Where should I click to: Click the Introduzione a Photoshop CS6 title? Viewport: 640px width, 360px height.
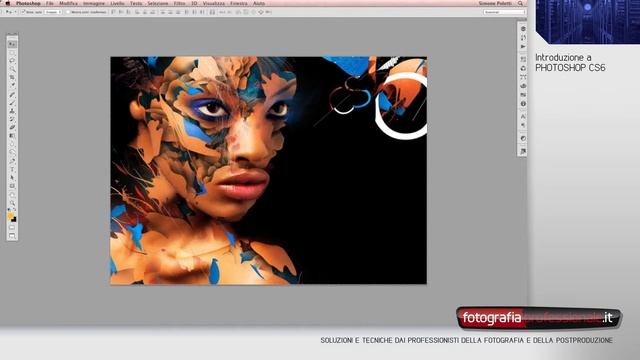coord(570,62)
